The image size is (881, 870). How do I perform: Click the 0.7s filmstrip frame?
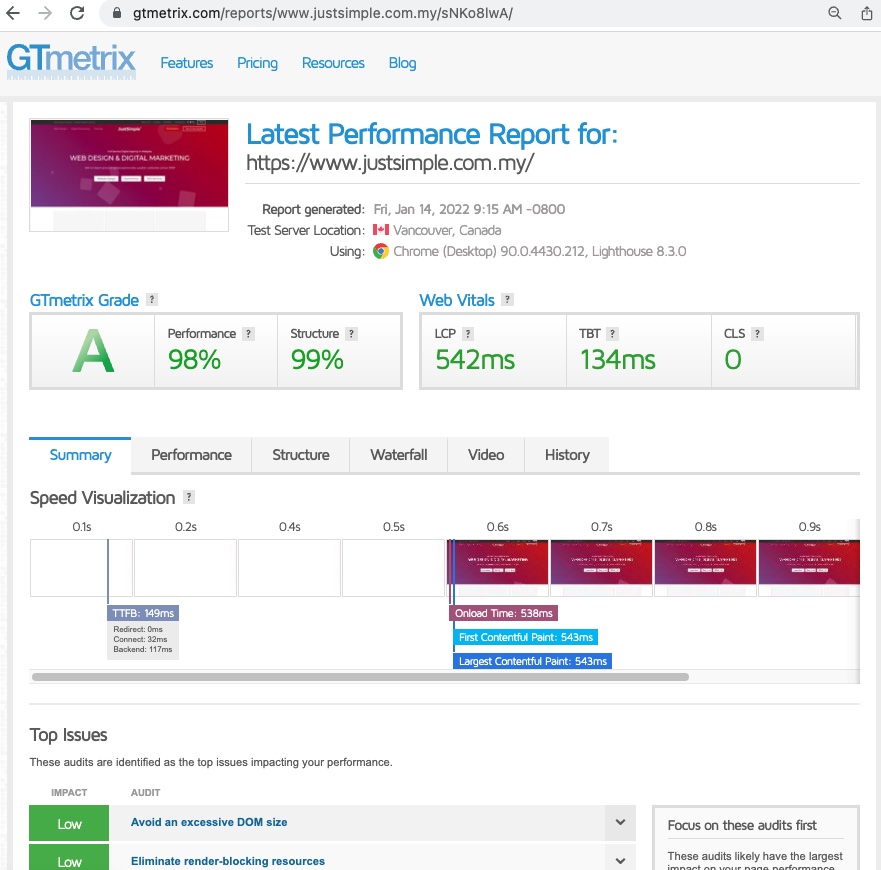pyautogui.click(x=601, y=568)
